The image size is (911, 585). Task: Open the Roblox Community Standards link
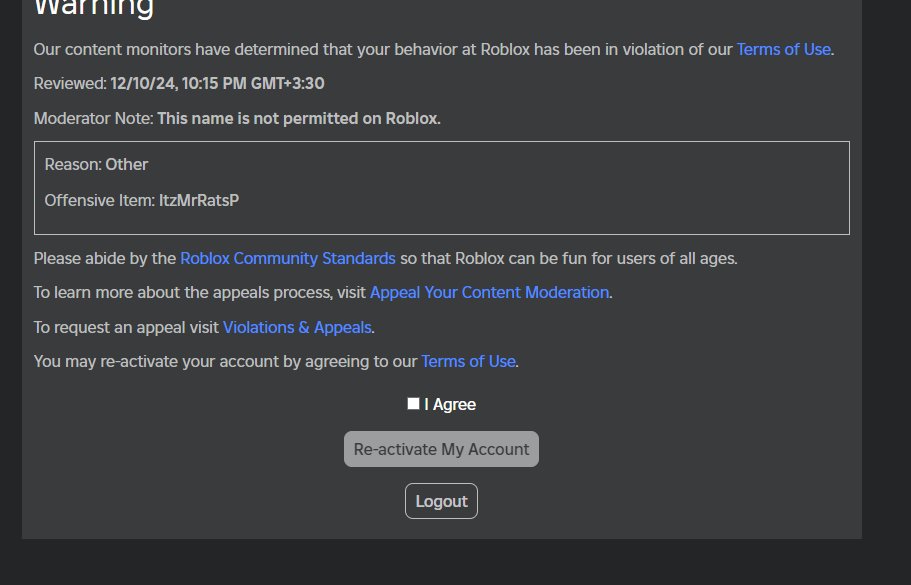[x=288, y=258]
